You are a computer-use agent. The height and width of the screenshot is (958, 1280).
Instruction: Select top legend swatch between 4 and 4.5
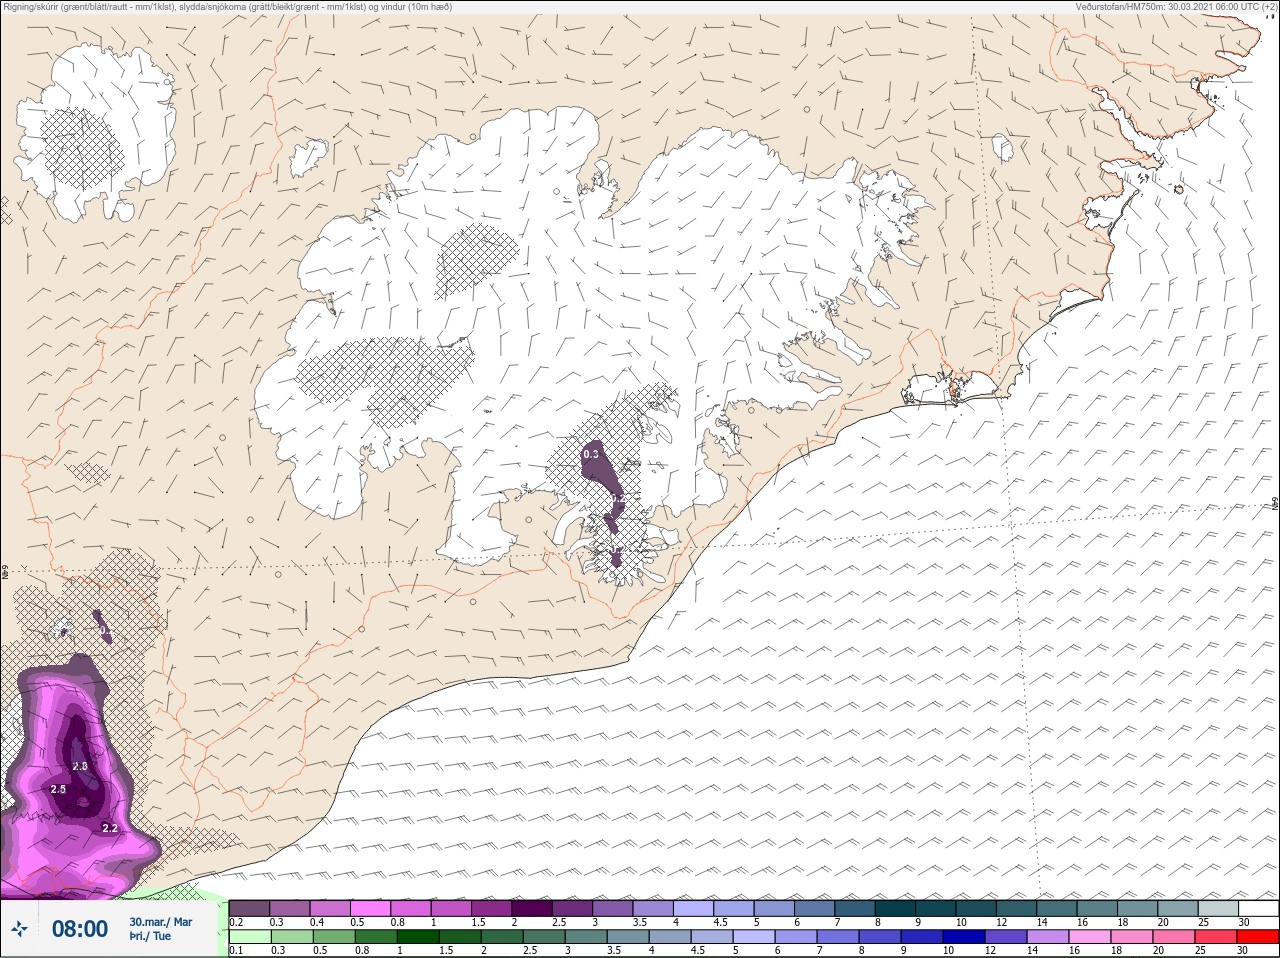tap(695, 908)
